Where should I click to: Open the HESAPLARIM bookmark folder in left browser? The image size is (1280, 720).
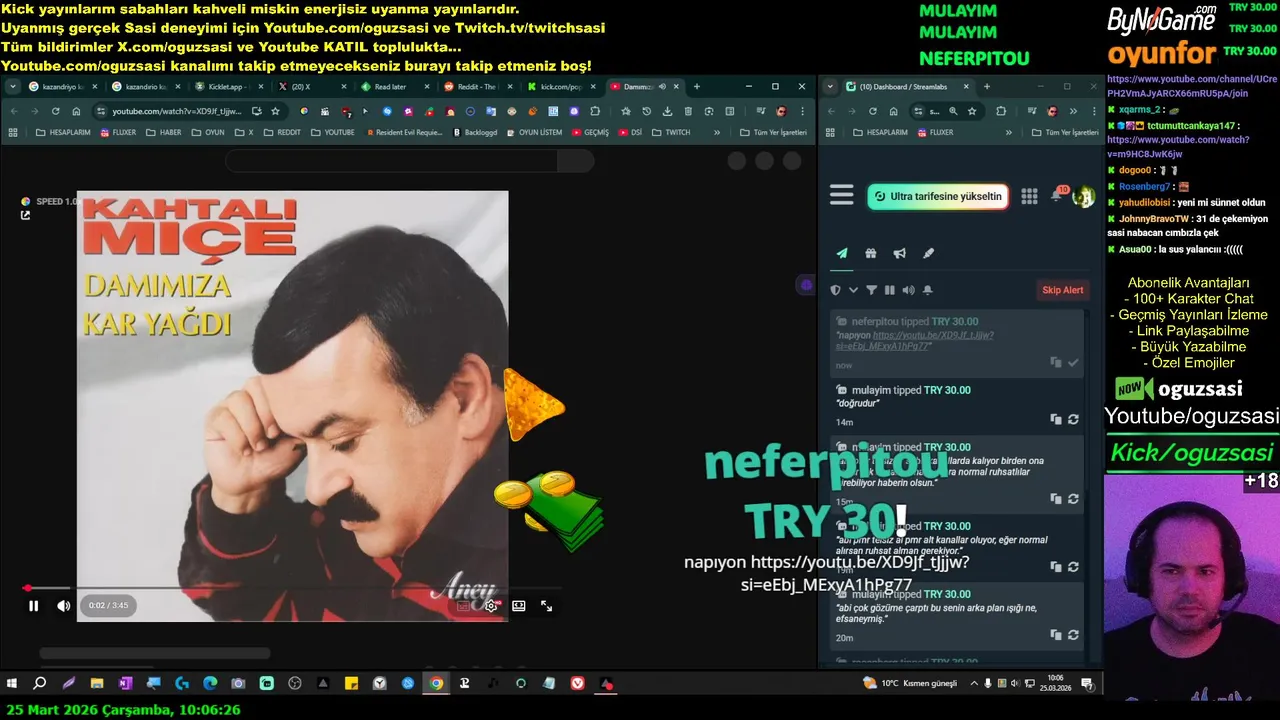click(63, 132)
